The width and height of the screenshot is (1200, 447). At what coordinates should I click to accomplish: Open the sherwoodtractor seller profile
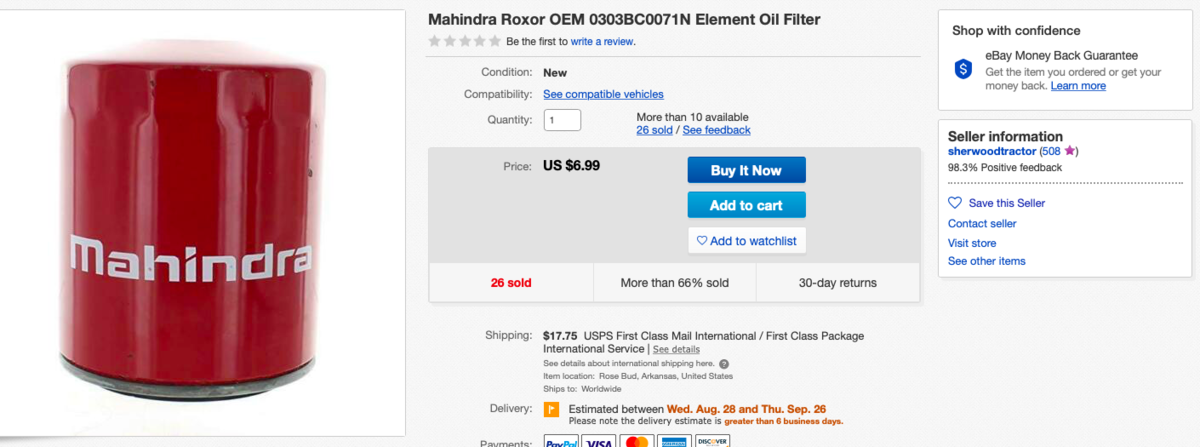pos(992,151)
